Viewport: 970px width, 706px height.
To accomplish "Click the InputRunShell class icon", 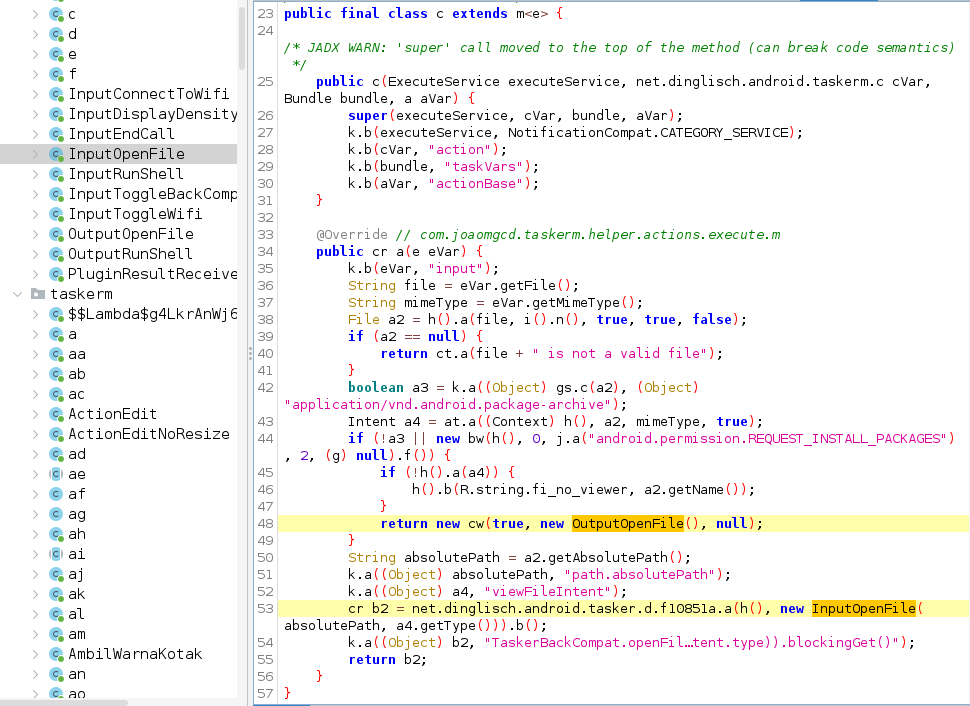I will (x=56, y=174).
